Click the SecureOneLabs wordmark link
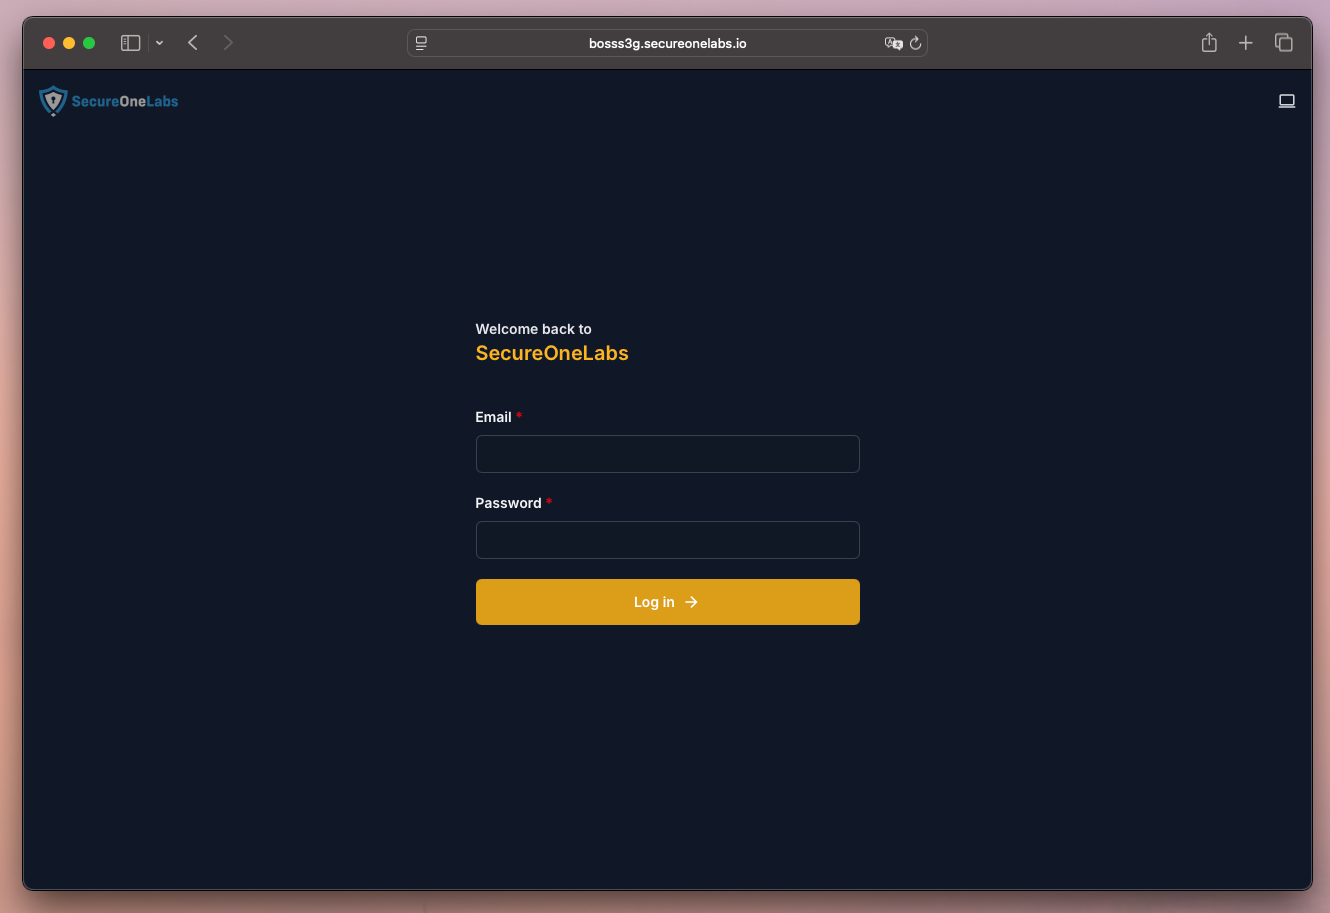Screen dimensions: 1330x913 coord(125,101)
